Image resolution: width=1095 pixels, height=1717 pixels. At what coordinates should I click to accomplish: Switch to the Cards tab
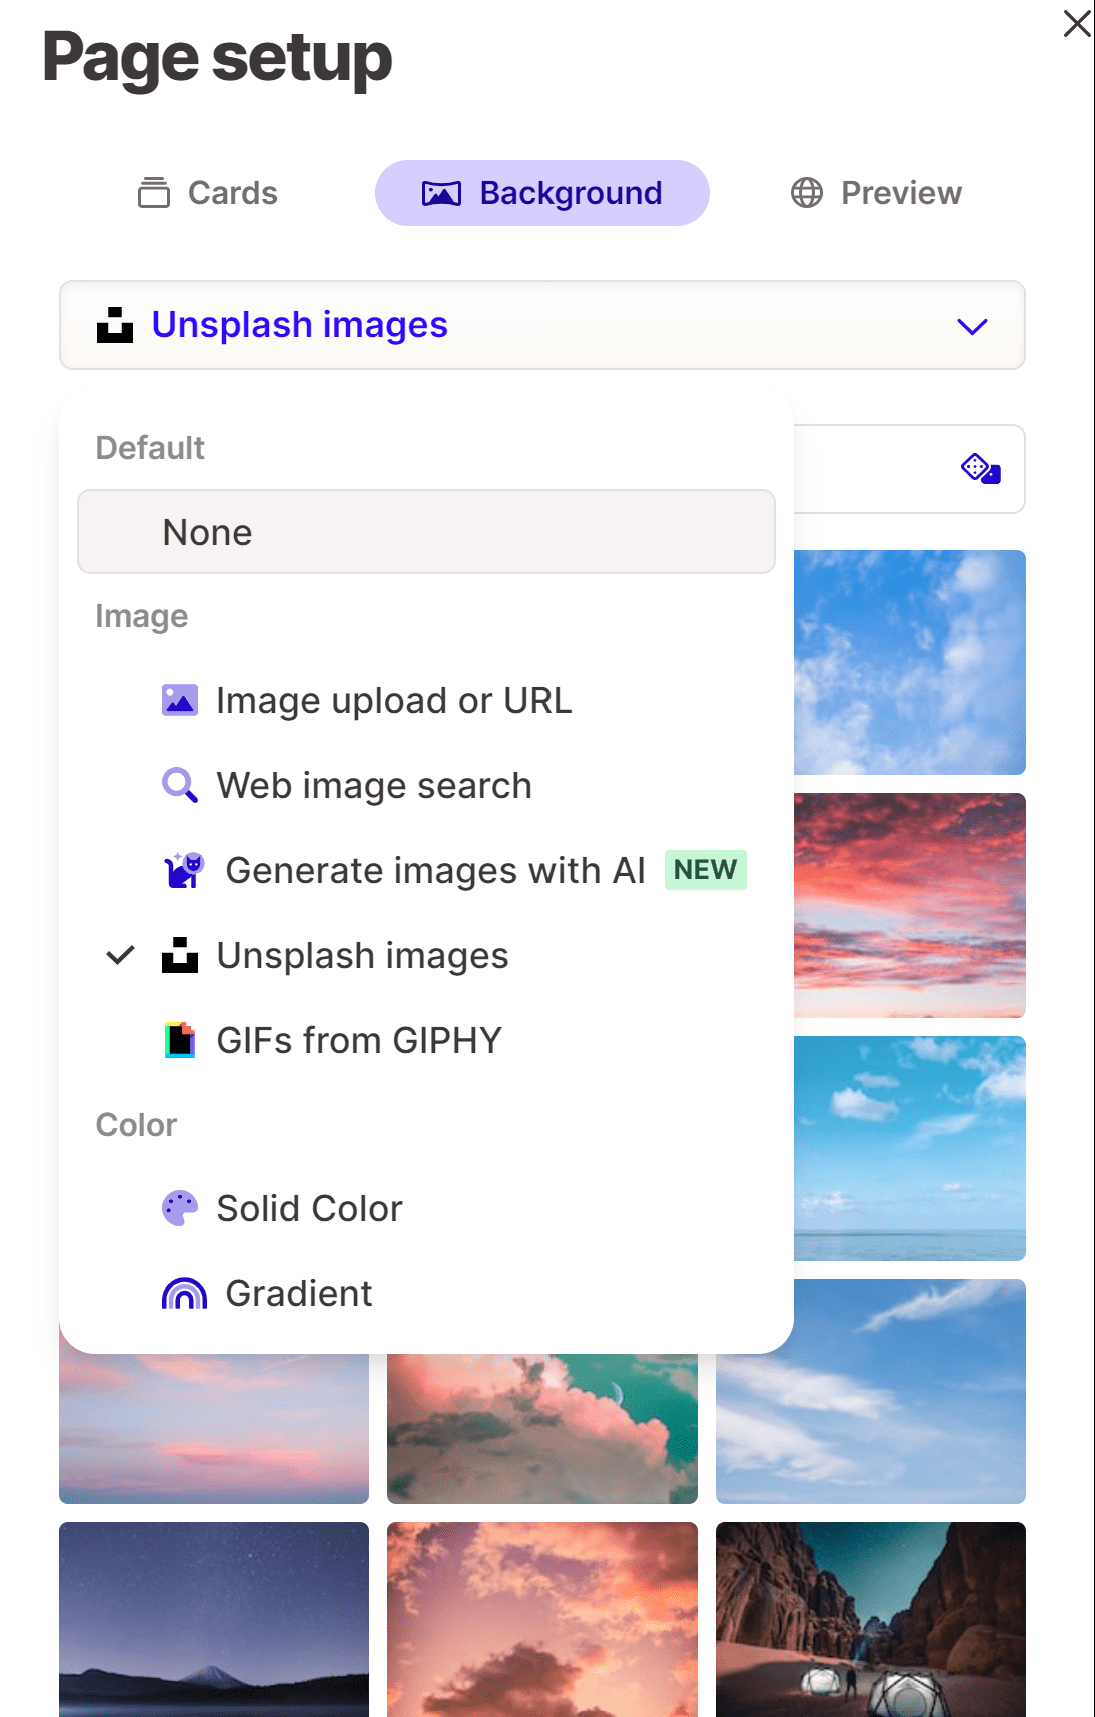click(x=208, y=193)
